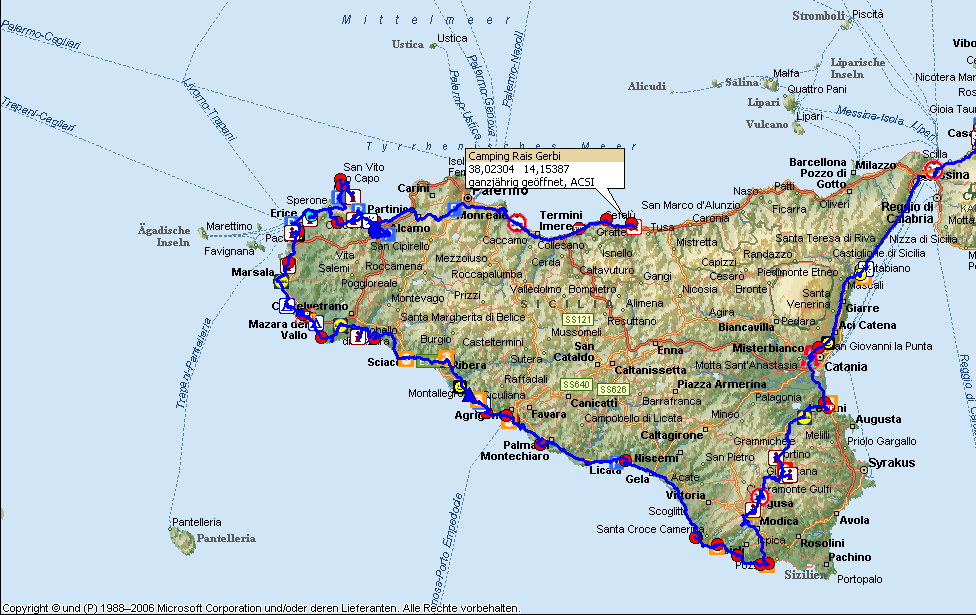Screen dimensions: 976x615
Task: Click the SS640 road shield
Action: pyautogui.click(x=576, y=385)
